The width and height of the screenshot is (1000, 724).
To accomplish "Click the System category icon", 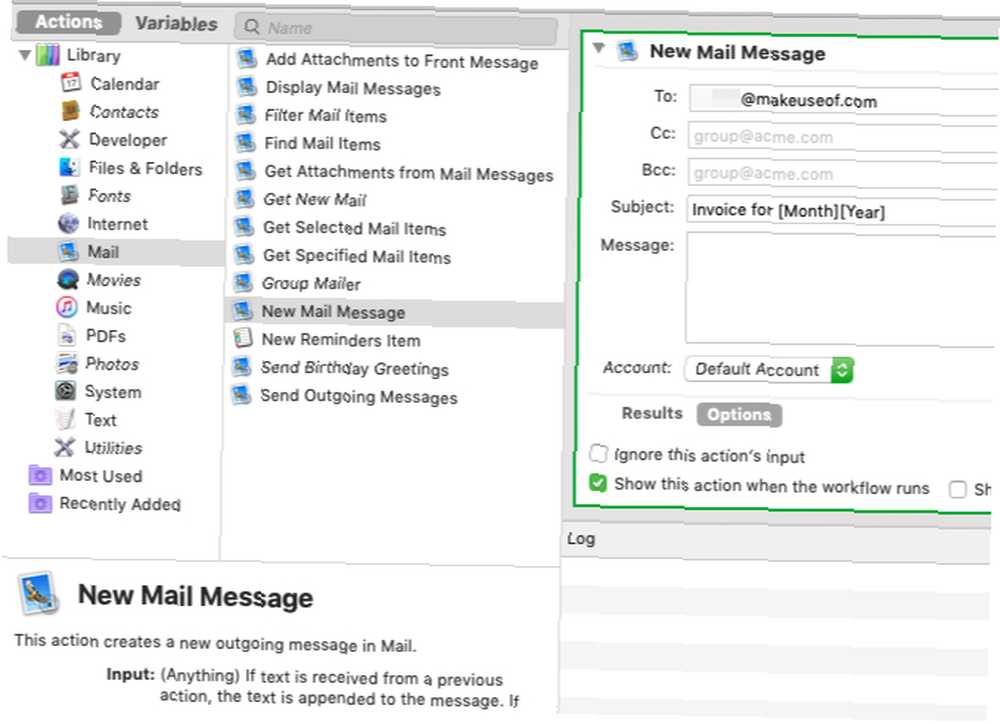I will [66, 390].
